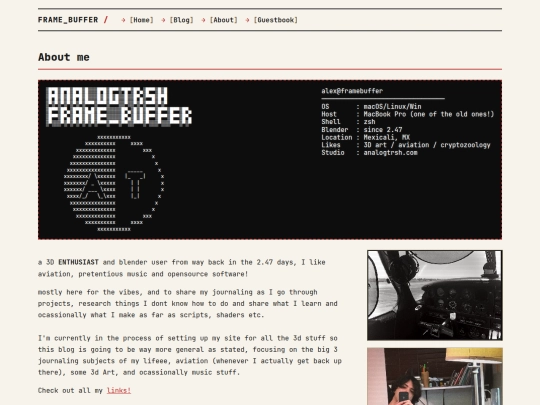Click the "I'm currently in the process" paragraph

[x=190, y=355]
